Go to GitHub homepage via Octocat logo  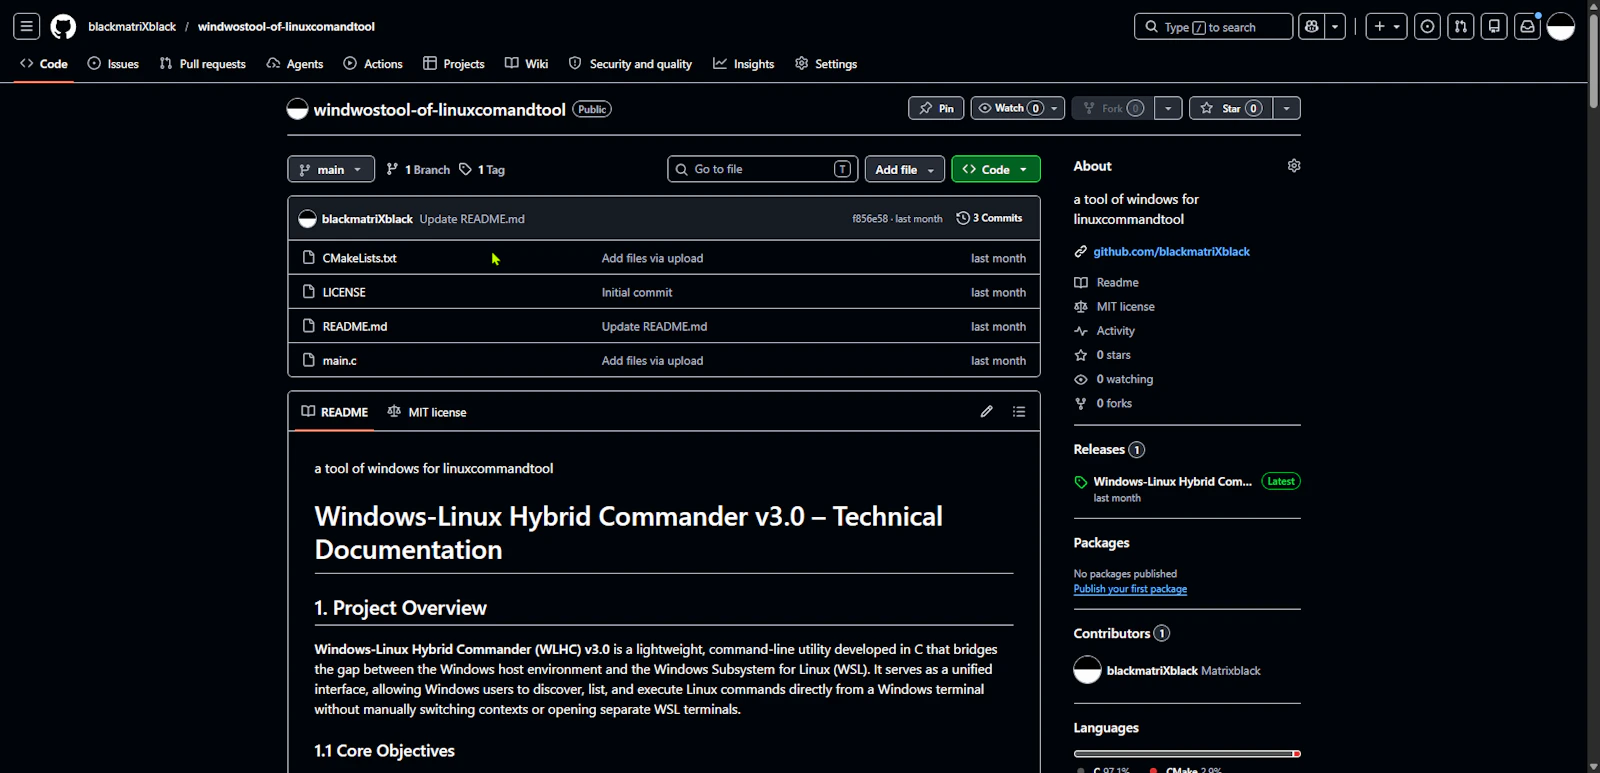pos(63,27)
